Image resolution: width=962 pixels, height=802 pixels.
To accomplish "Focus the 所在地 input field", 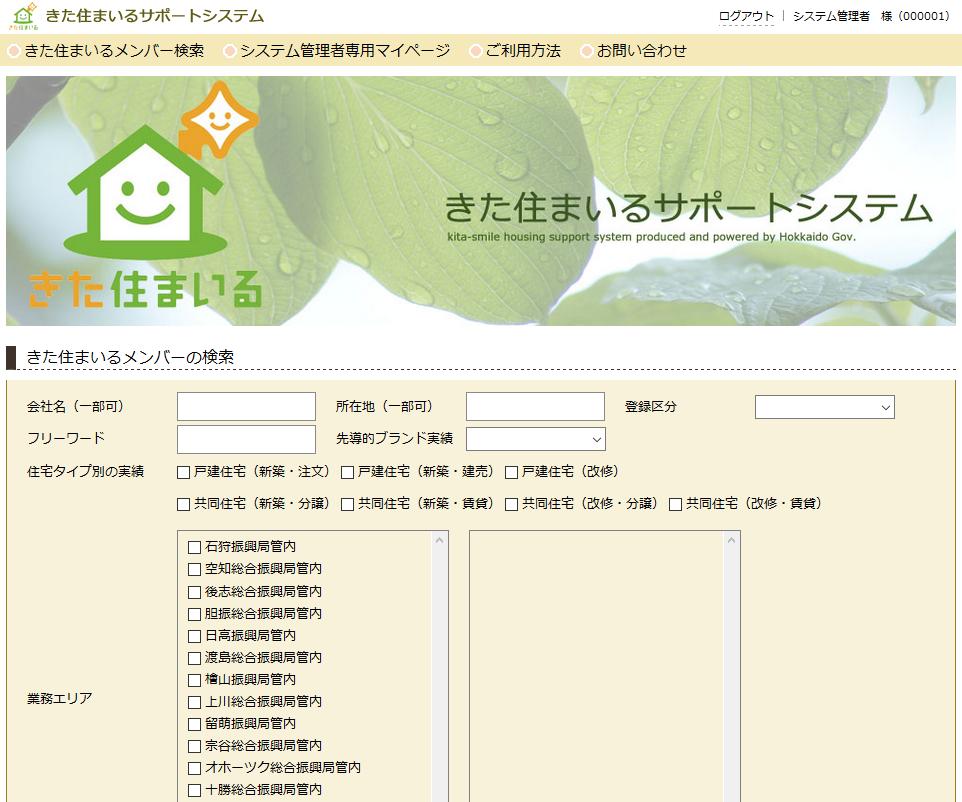I will point(535,406).
